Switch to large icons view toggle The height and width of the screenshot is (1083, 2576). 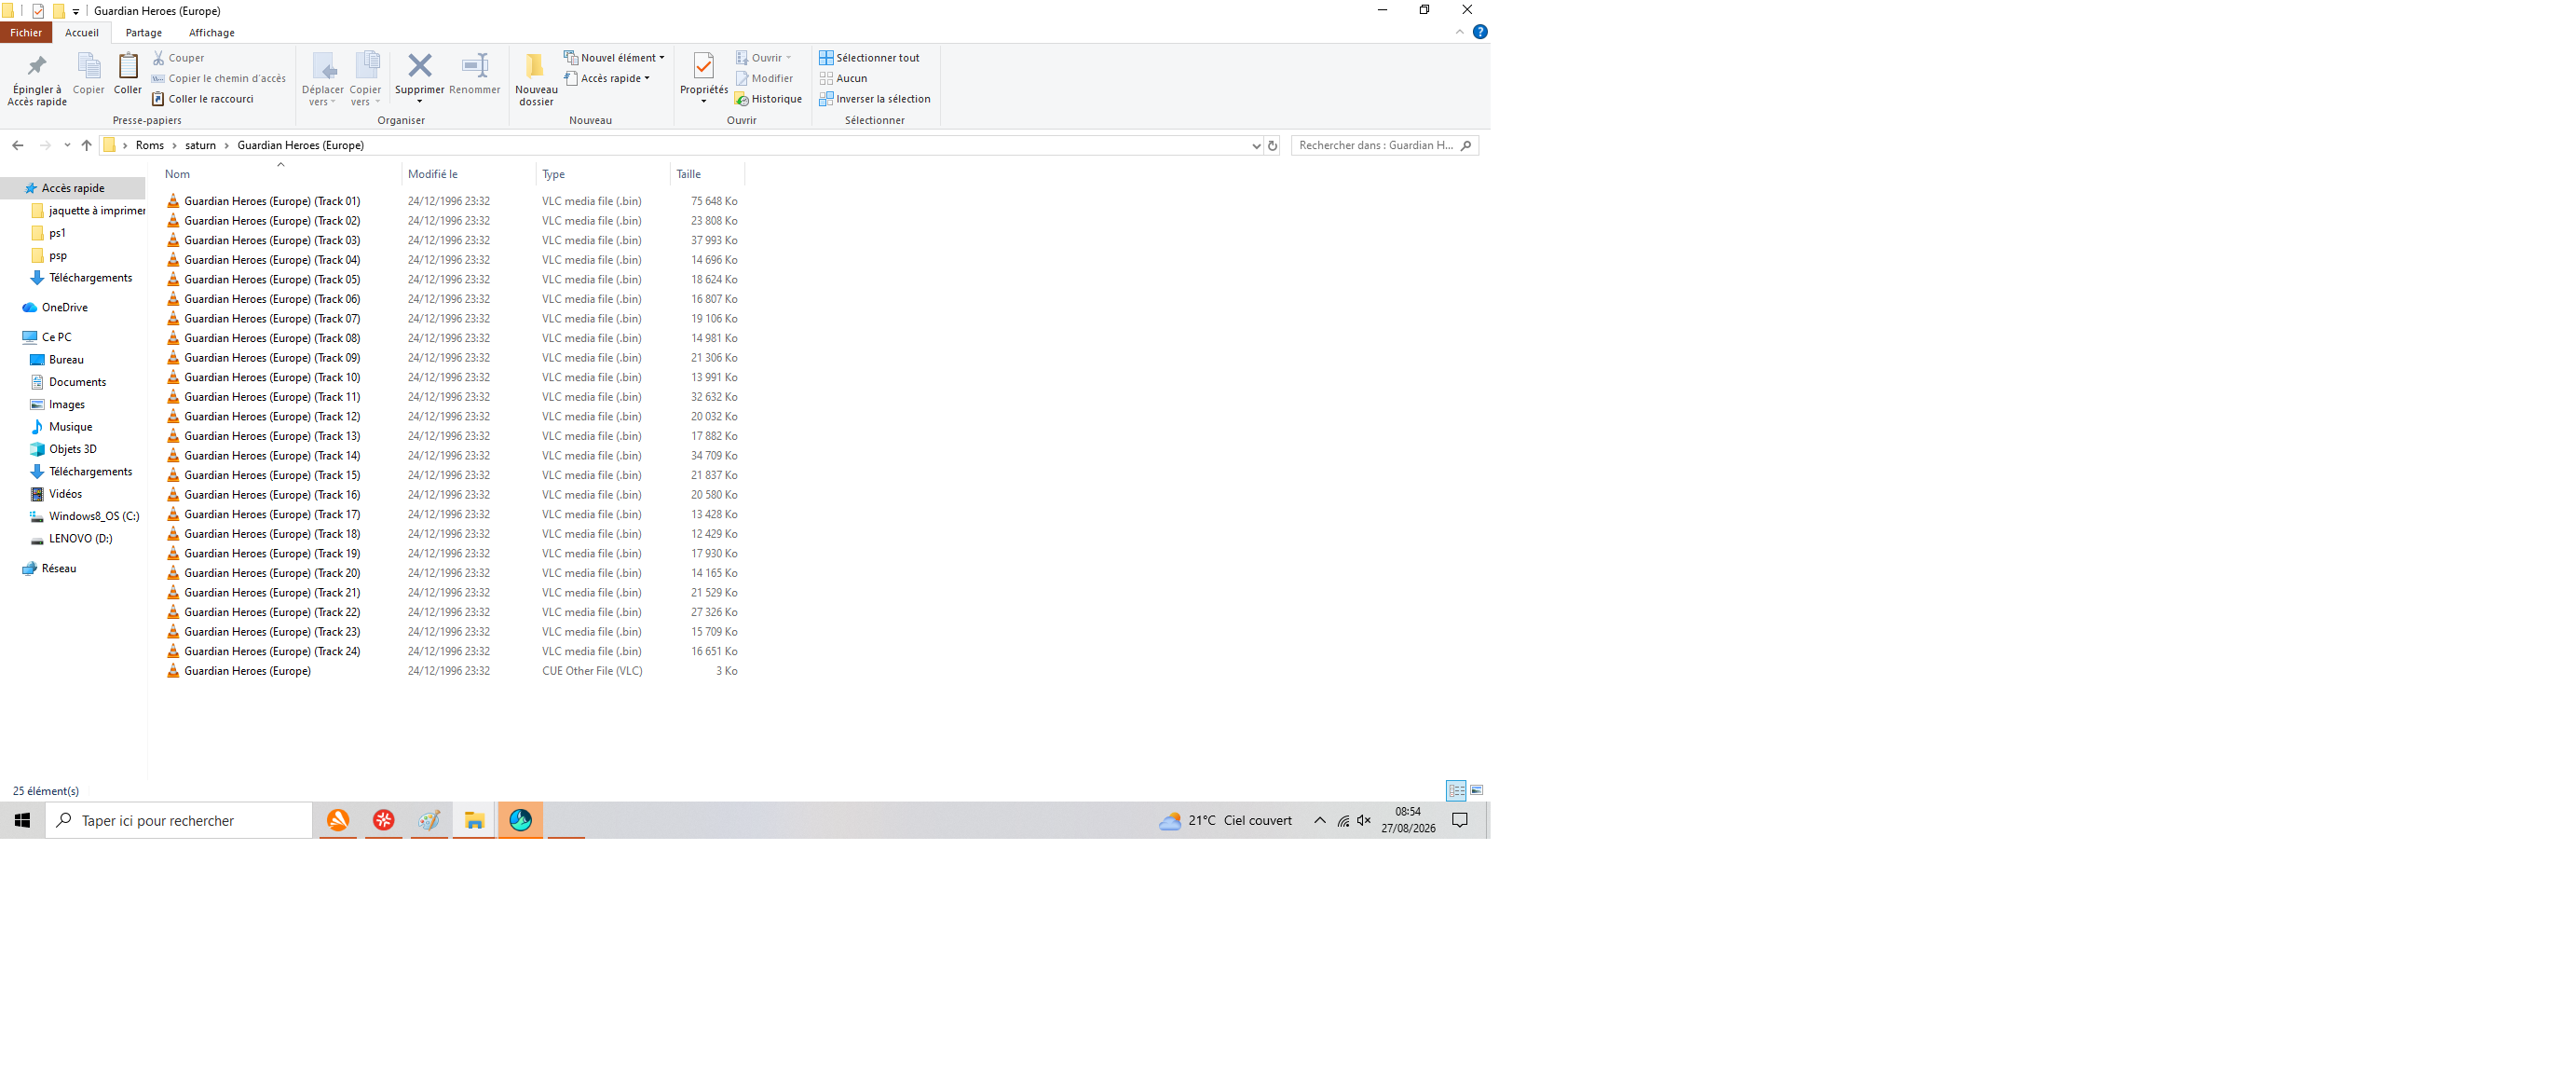point(1476,790)
